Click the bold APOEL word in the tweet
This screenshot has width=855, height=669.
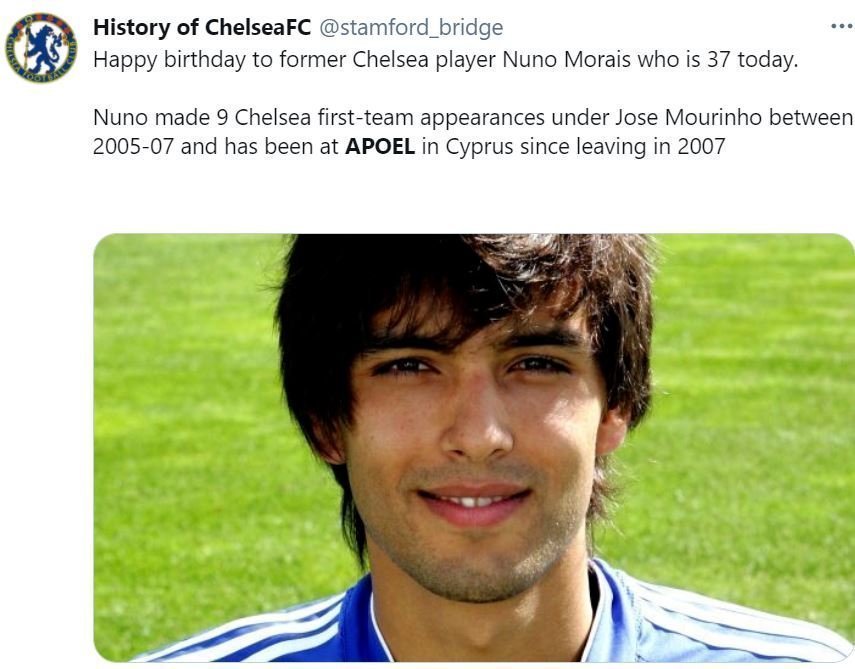click(x=380, y=147)
